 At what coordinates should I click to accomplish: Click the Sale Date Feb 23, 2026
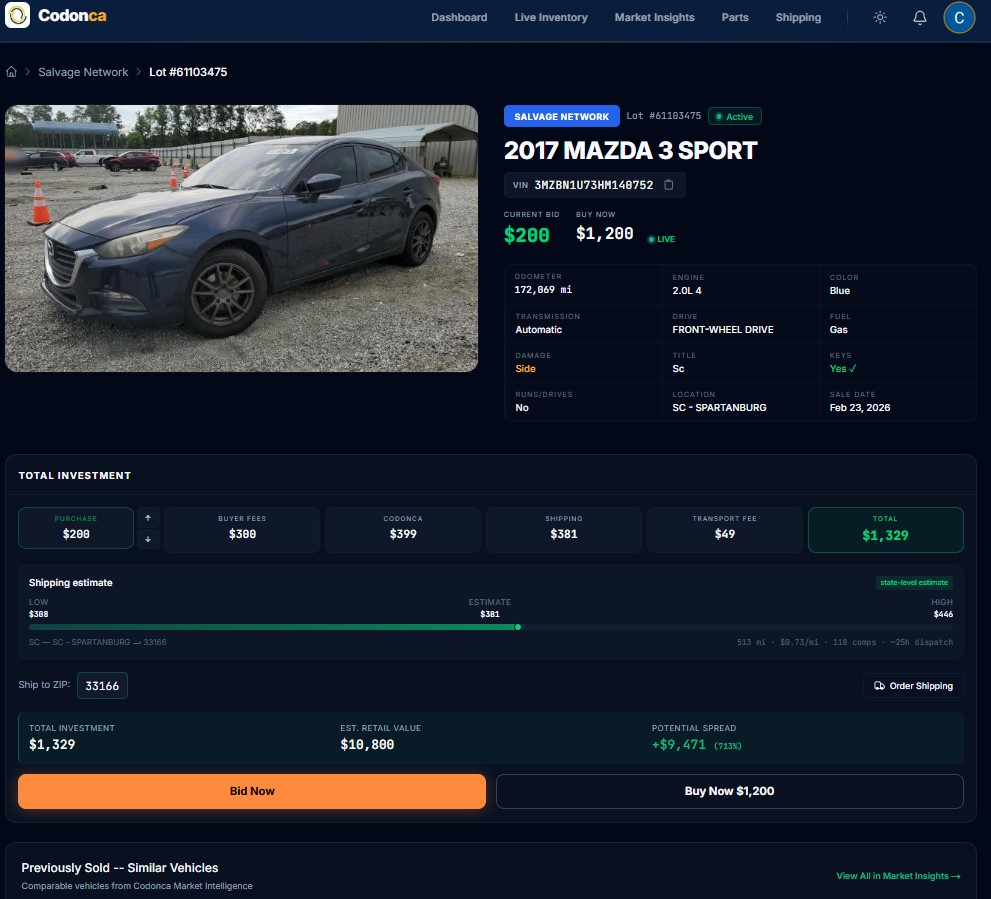pos(860,408)
